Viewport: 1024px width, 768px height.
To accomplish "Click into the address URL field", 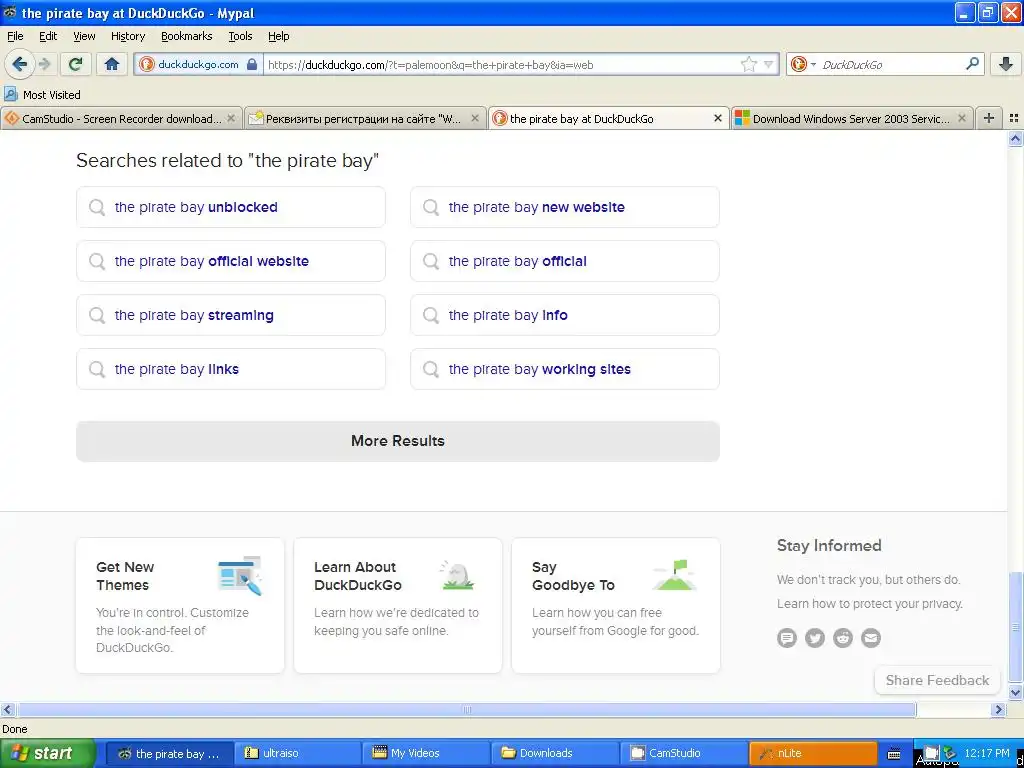I will 502,64.
